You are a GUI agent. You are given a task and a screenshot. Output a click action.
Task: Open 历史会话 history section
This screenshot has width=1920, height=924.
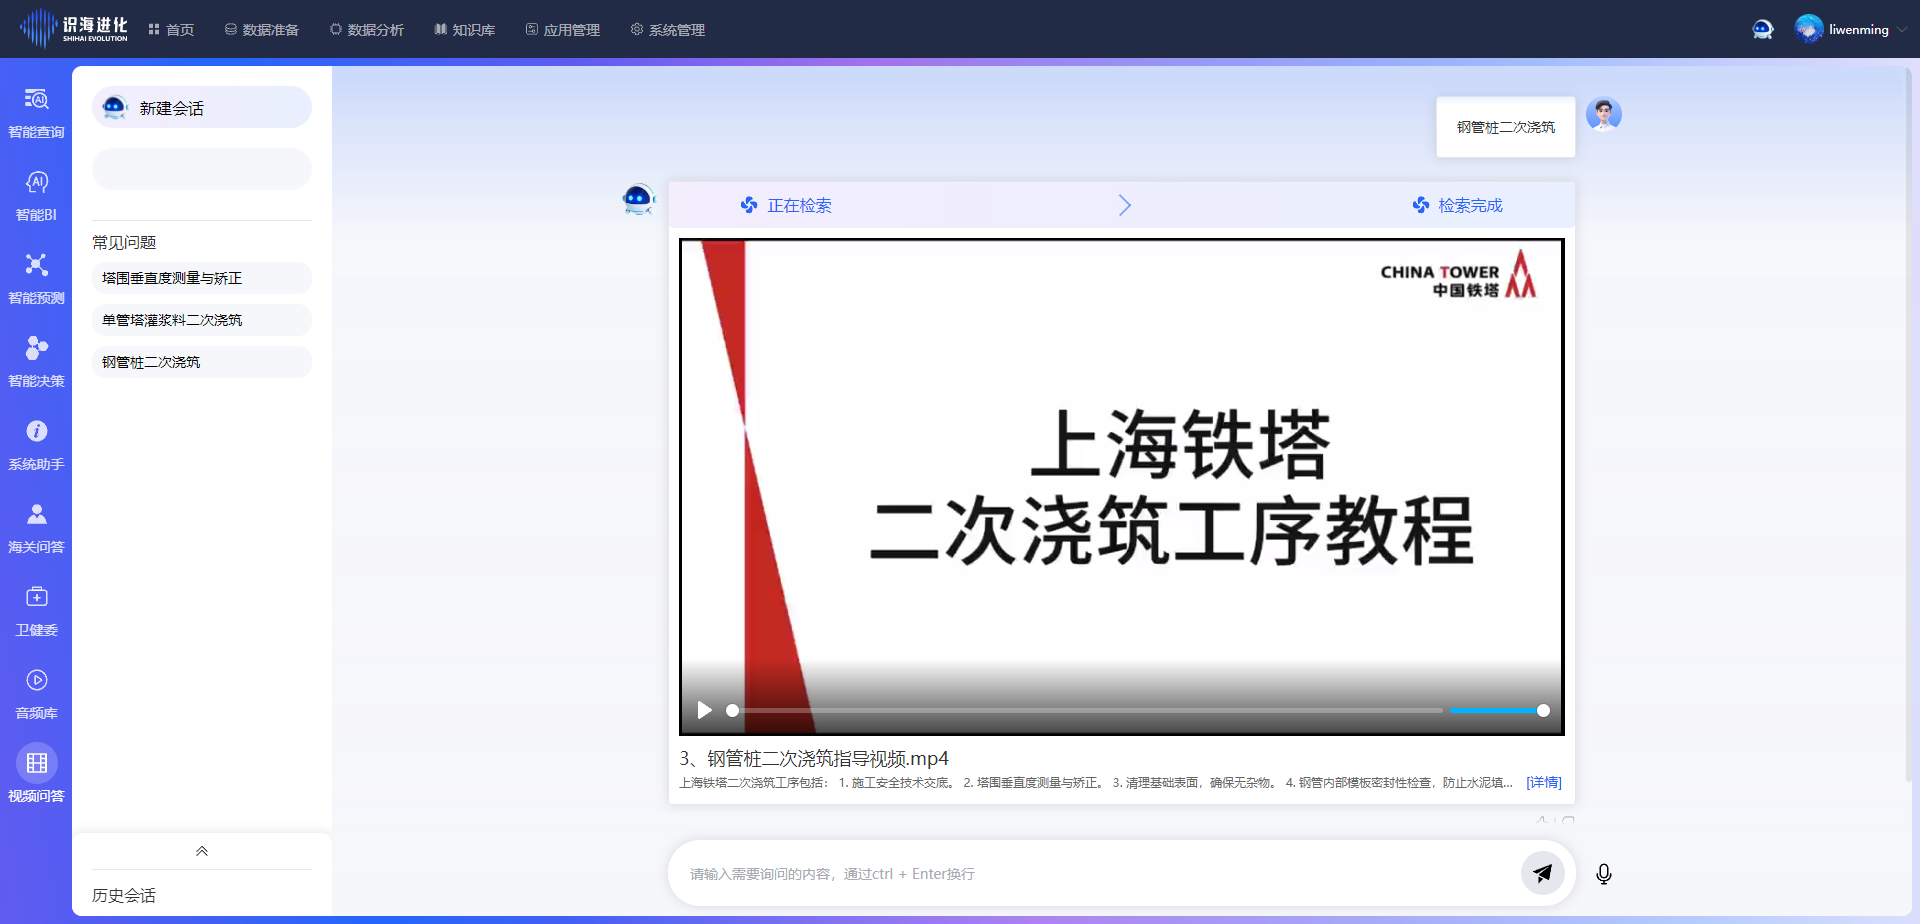(124, 895)
